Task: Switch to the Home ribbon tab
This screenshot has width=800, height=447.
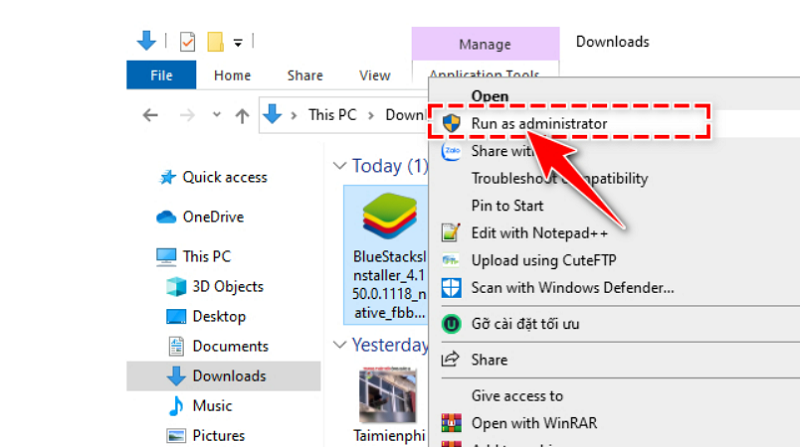Action: click(232, 75)
